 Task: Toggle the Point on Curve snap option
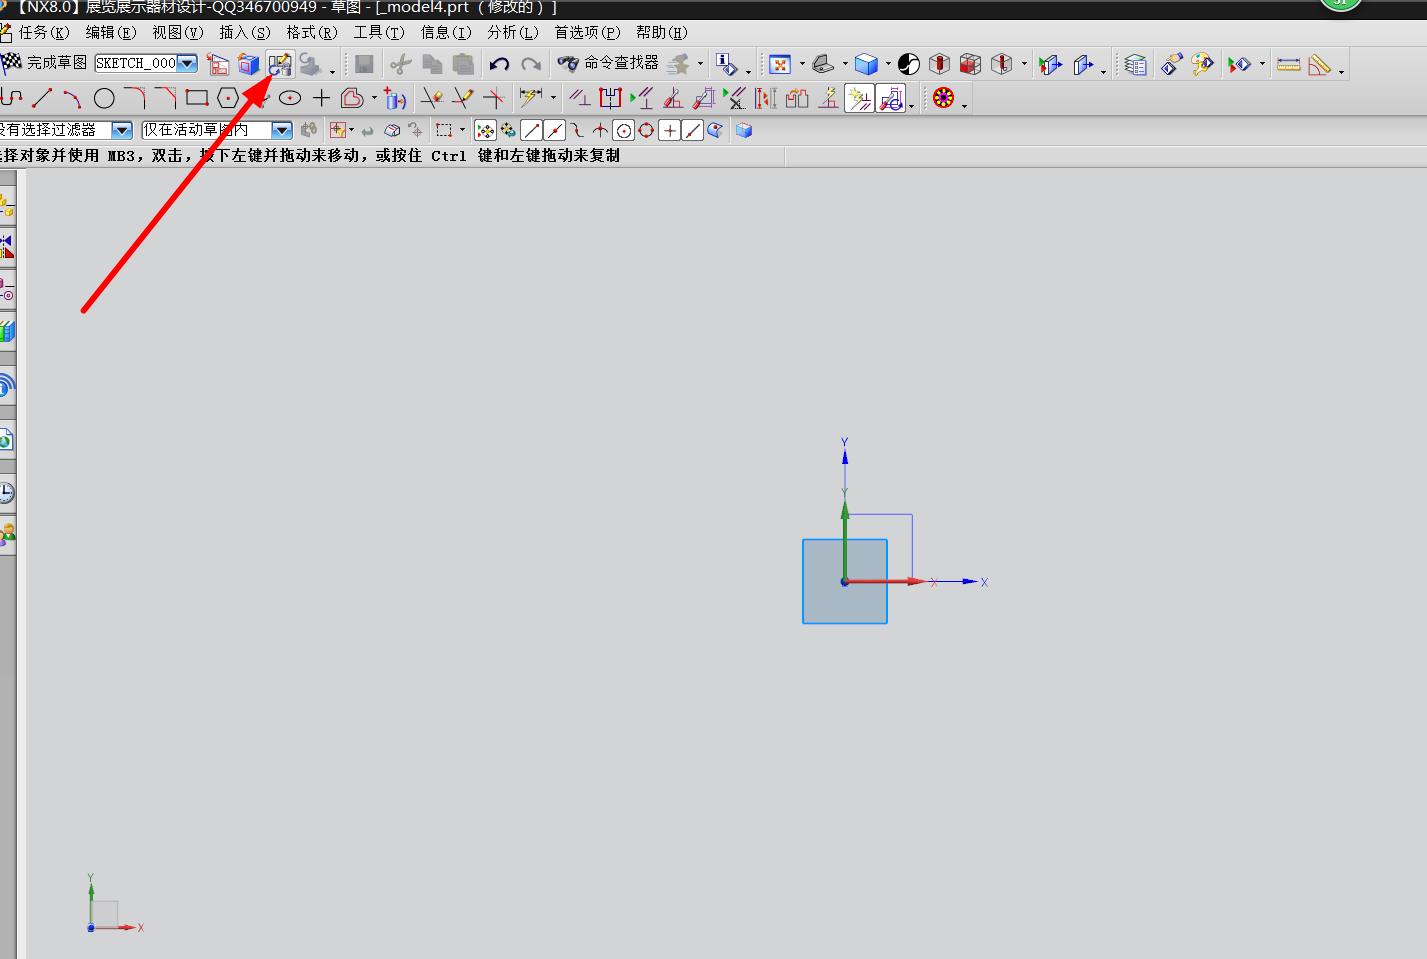[693, 130]
